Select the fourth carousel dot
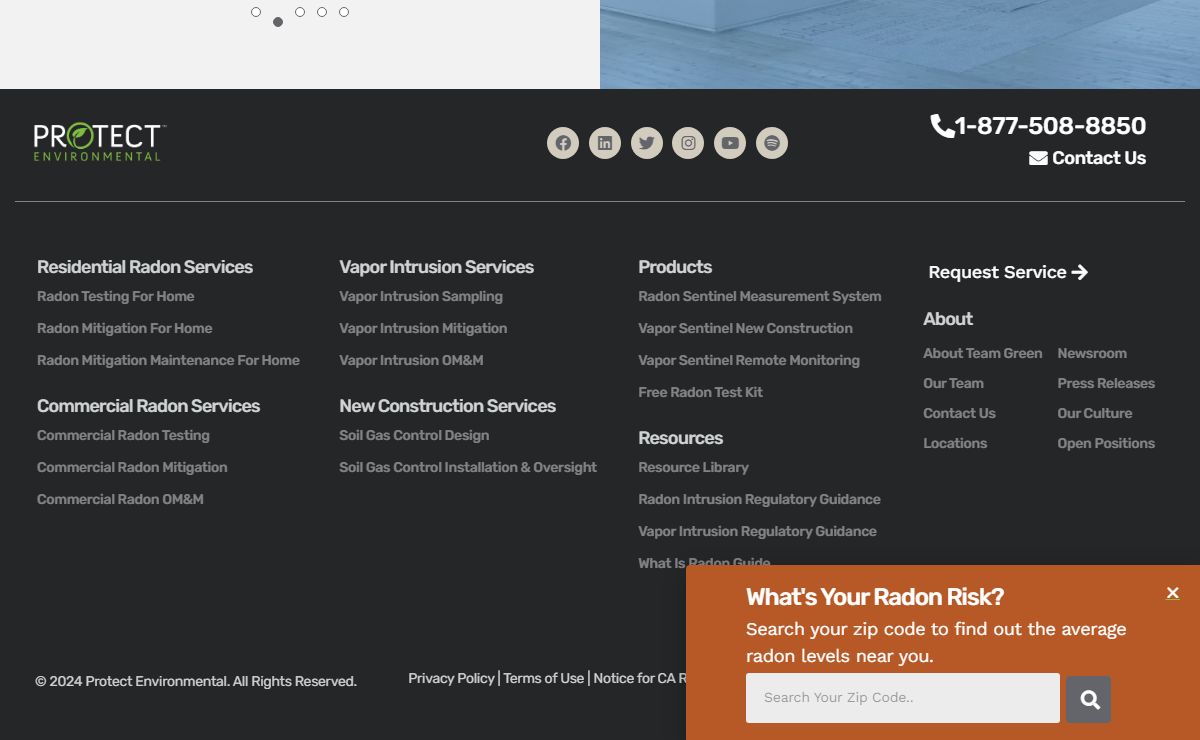The height and width of the screenshot is (740, 1200). 322,12
